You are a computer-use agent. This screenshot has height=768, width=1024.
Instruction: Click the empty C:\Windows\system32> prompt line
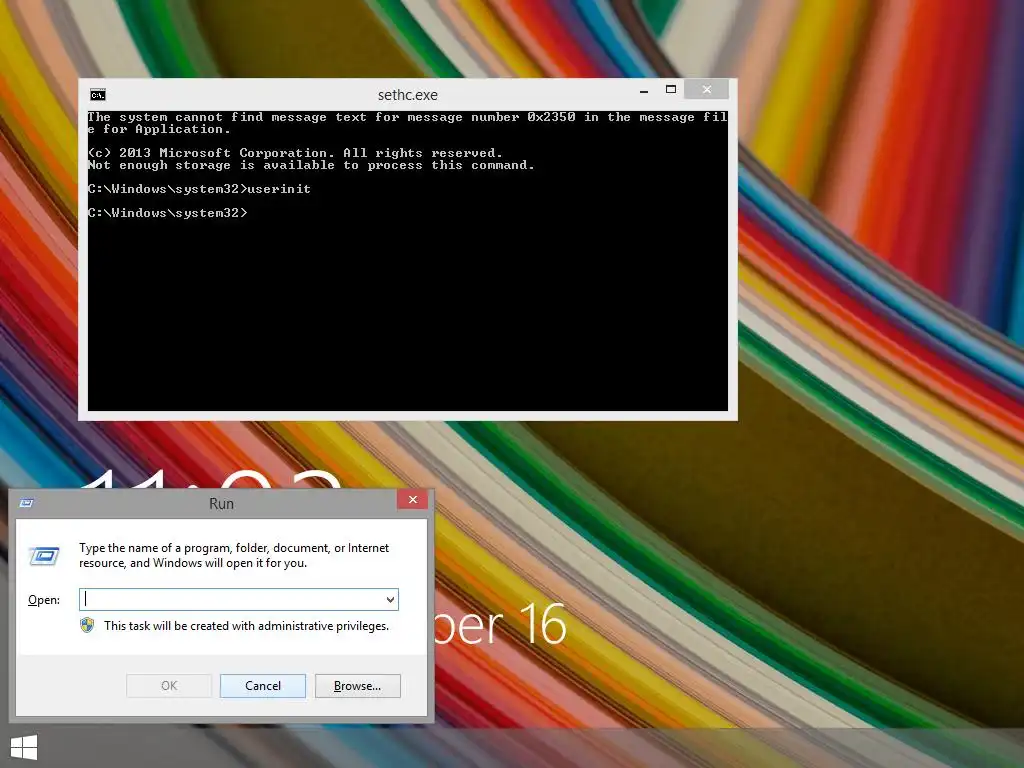[168, 212]
